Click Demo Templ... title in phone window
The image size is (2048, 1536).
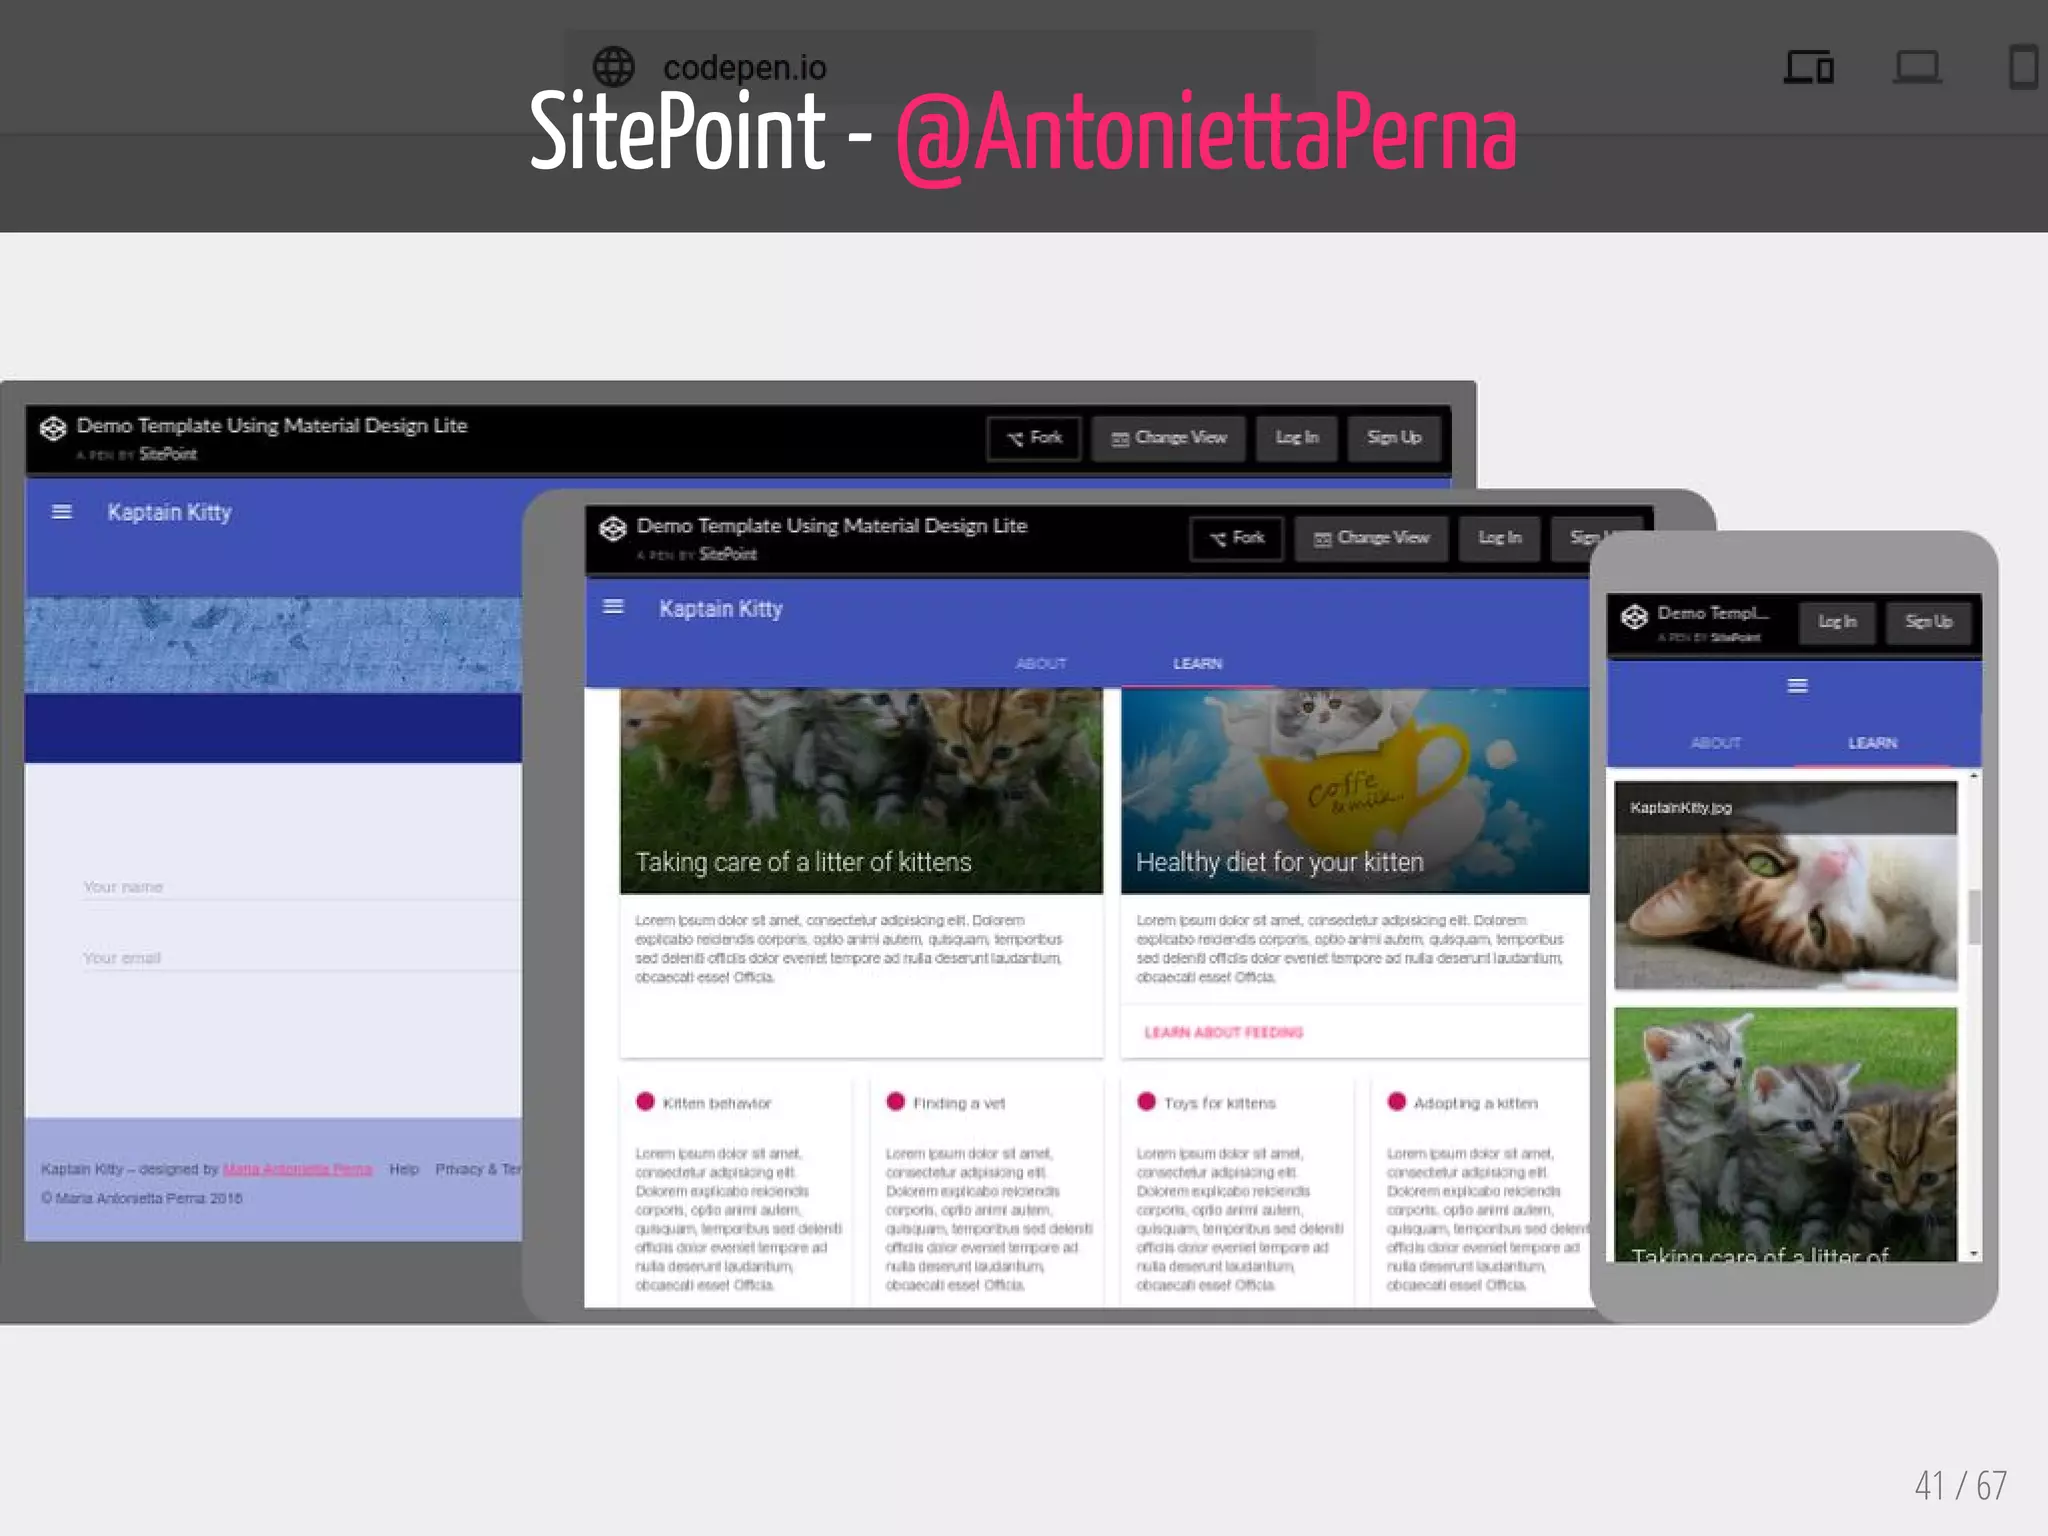pos(1713,613)
